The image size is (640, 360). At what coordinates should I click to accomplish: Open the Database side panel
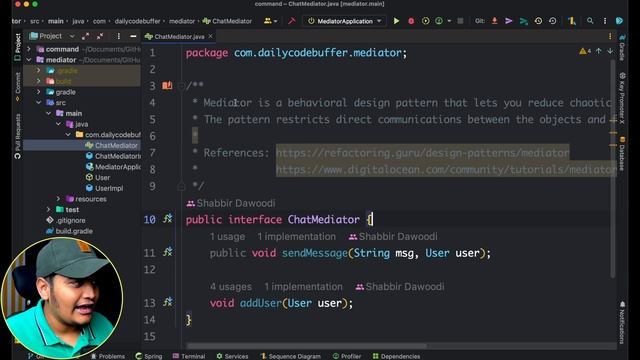click(622, 154)
